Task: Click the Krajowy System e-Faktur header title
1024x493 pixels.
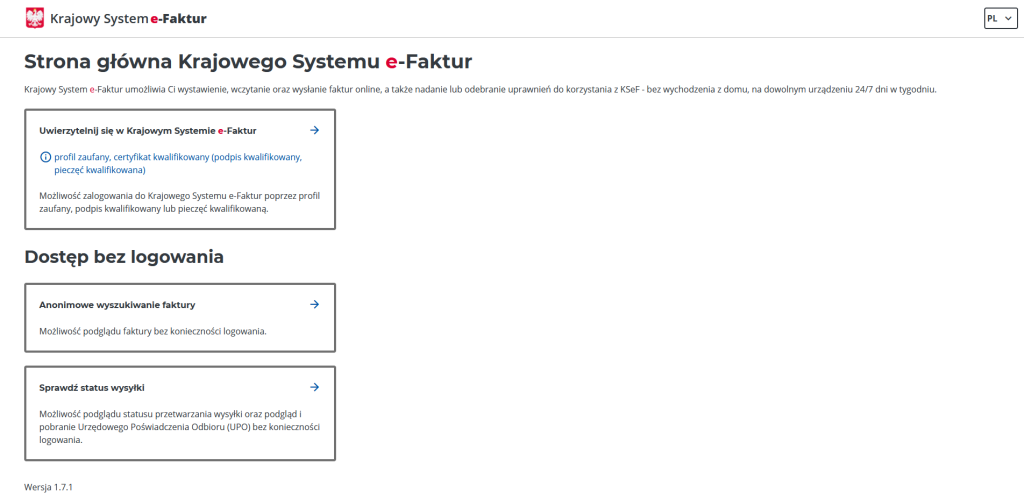Action: coord(128,19)
